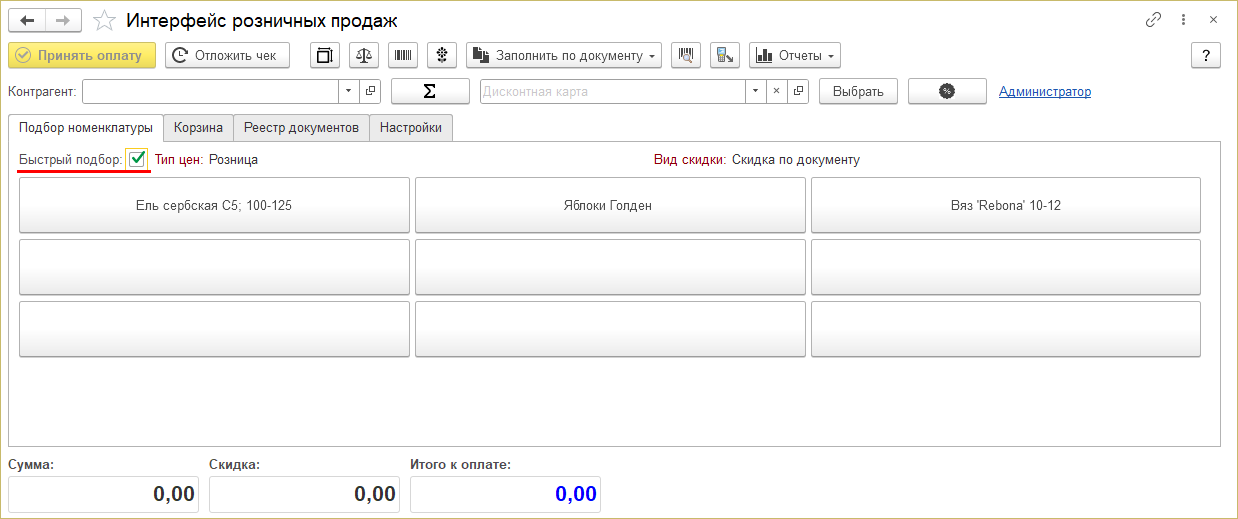Close the form with the X button
The width and height of the screenshot is (1238, 519).
point(1214,20)
